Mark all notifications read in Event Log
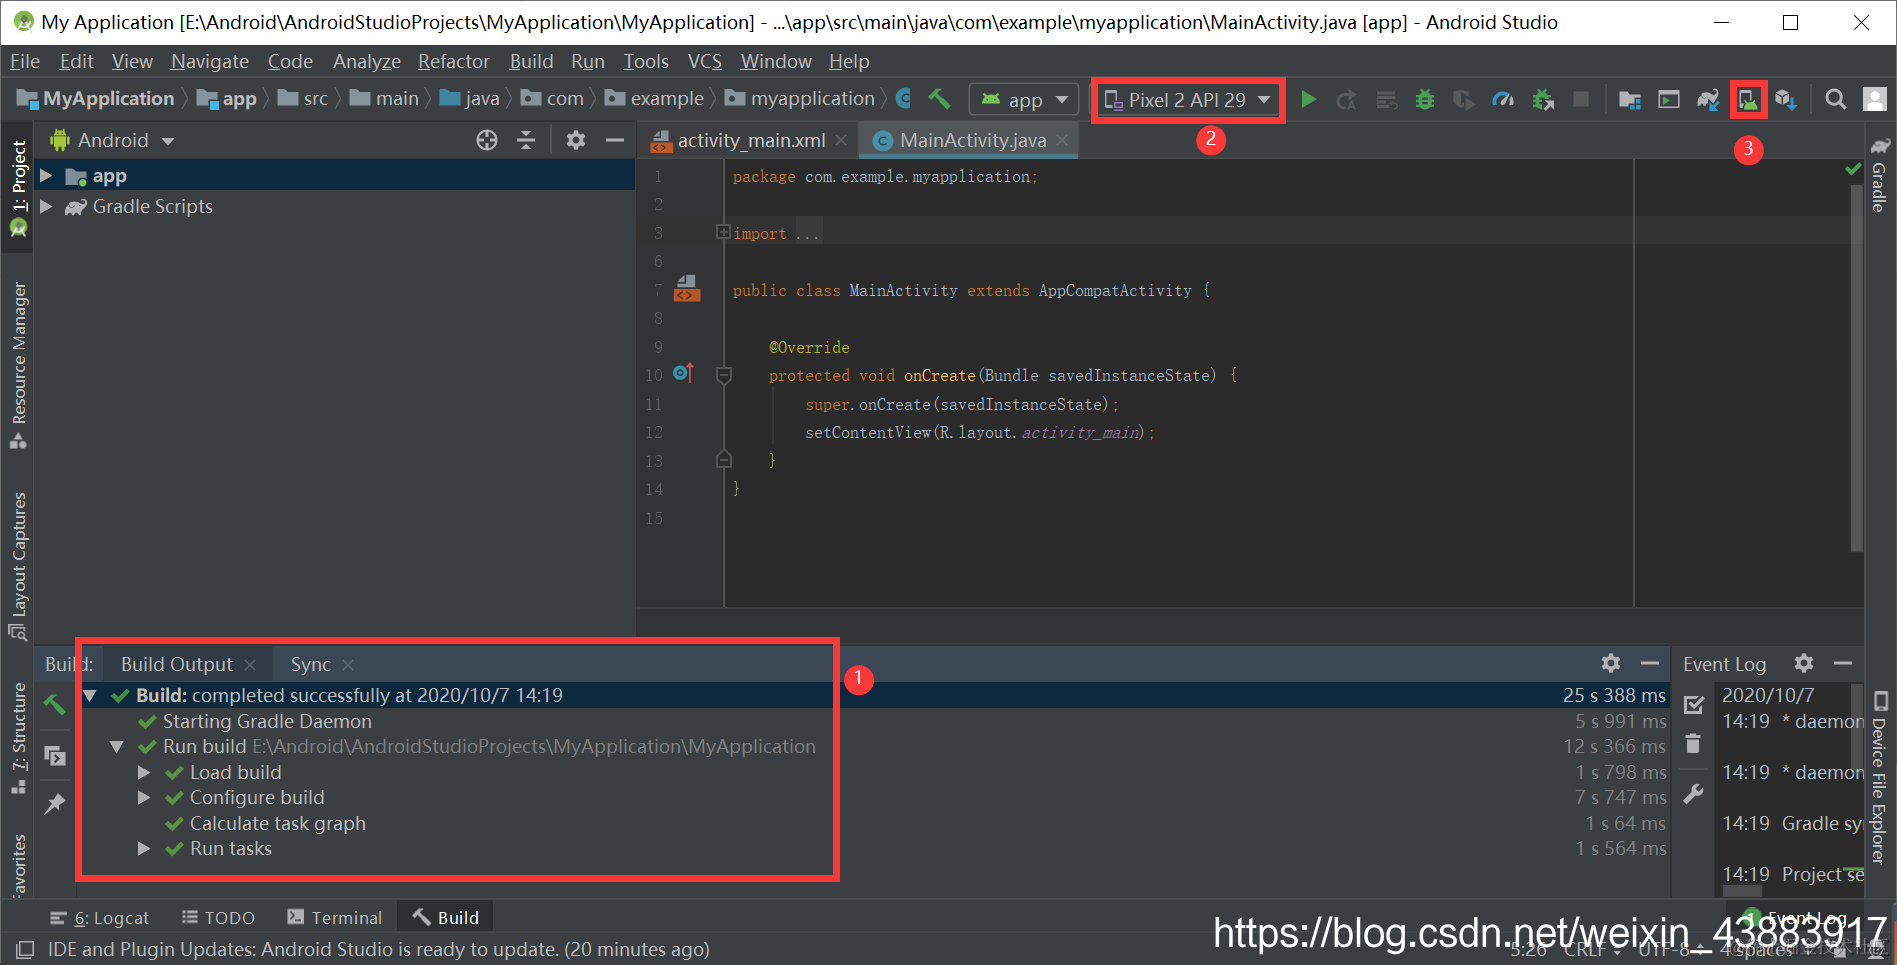Image resolution: width=1897 pixels, height=965 pixels. pyautogui.click(x=1694, y=705)
